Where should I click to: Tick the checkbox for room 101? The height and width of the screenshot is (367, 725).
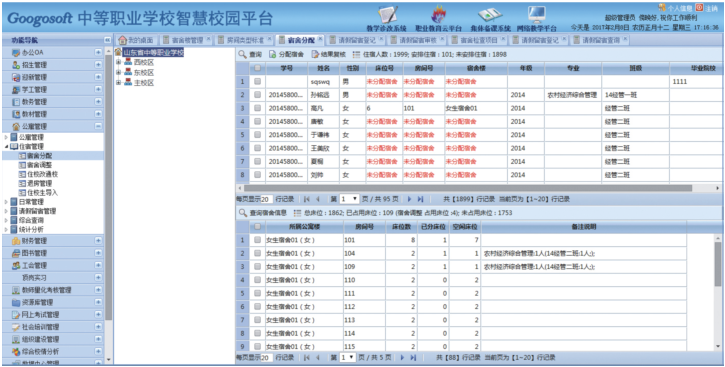tap(258, 240)
